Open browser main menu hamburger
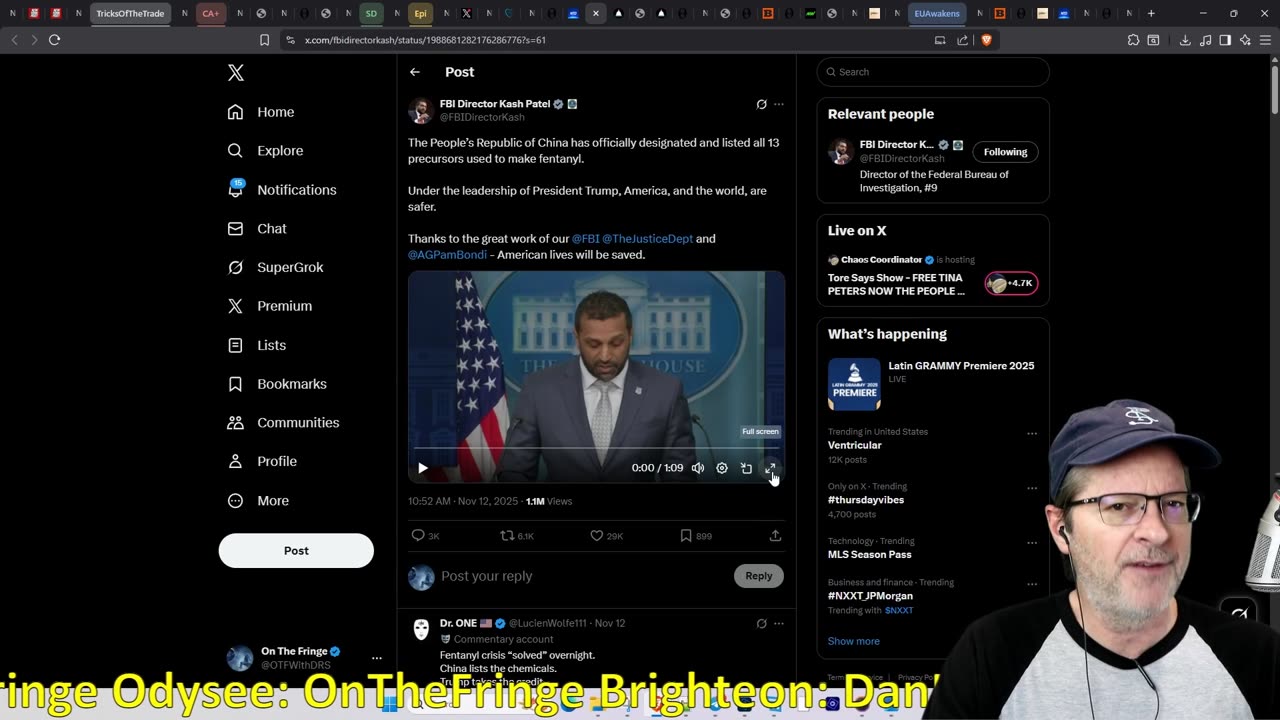The width and height of the screenshot is (1280, 720). point(1264,40)
